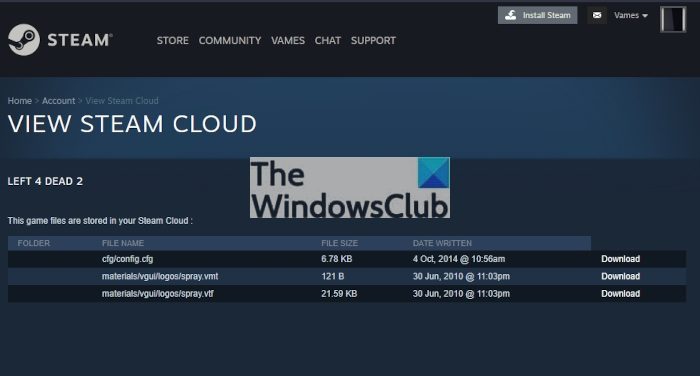Select the materials/vgui/logos/spray.vtf file name
The height and width of the screenshot is (376, 700).
point(158,294)
